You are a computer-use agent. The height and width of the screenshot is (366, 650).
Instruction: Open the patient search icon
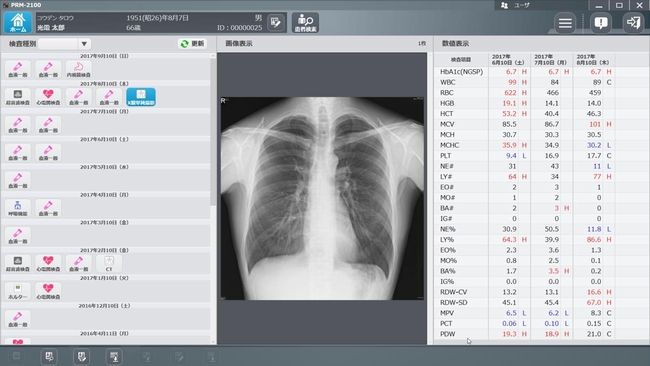coord(306,22)
